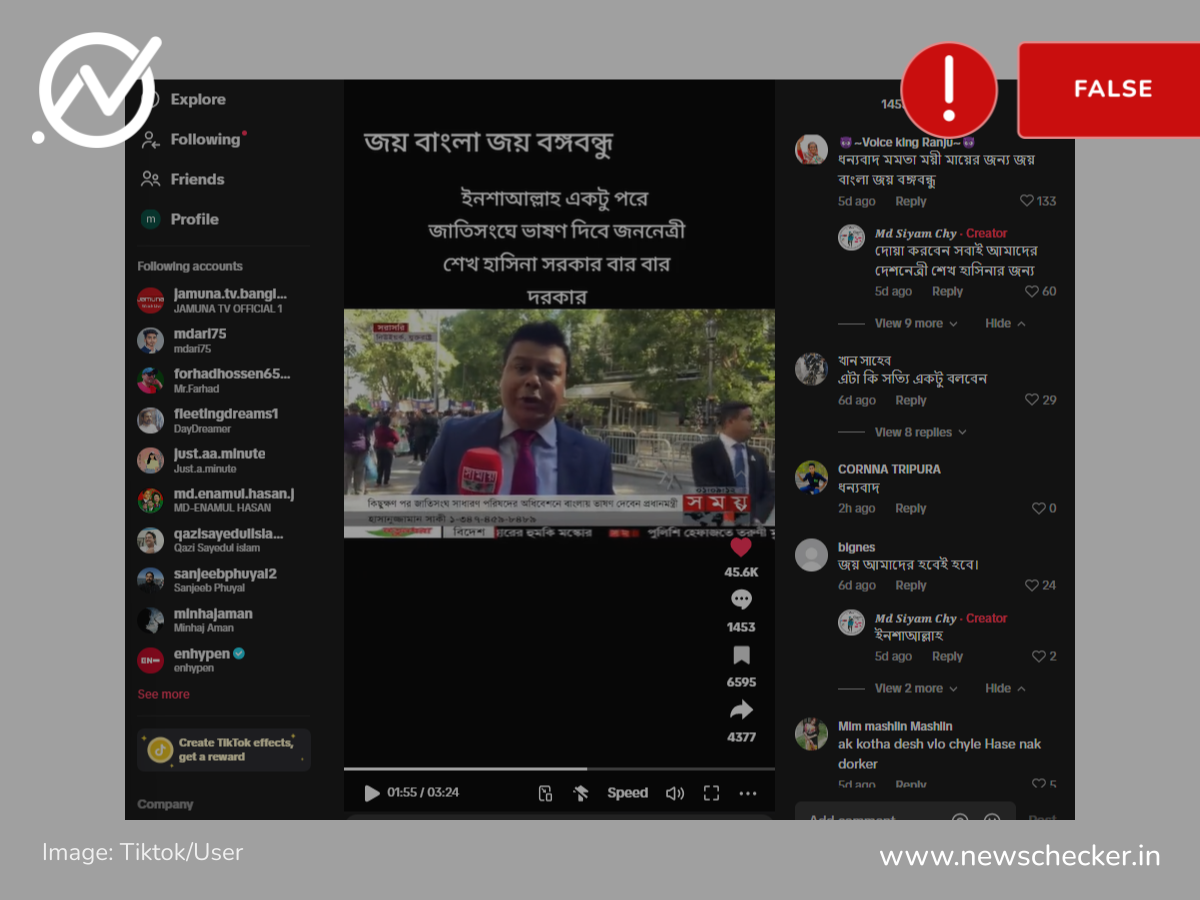Like Voice king Ranju's comment with 133 likes
Image resolution: width=1200 pixels, height=900 pixels.
1027,201
